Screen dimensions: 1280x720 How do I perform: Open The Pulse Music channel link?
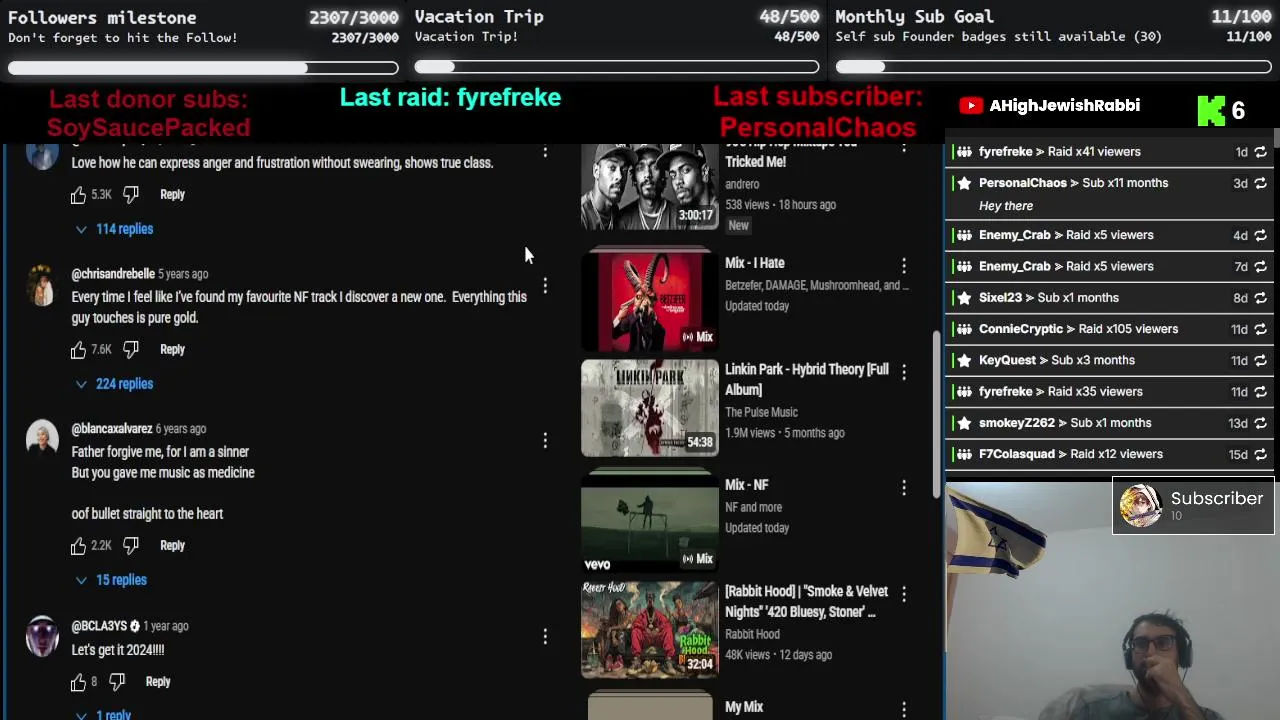(x=761, y=412)
